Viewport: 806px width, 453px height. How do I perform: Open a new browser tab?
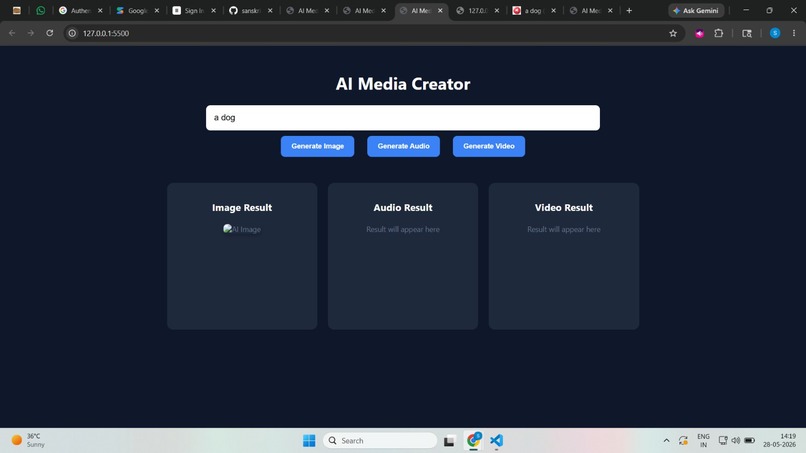pos(629,10)
